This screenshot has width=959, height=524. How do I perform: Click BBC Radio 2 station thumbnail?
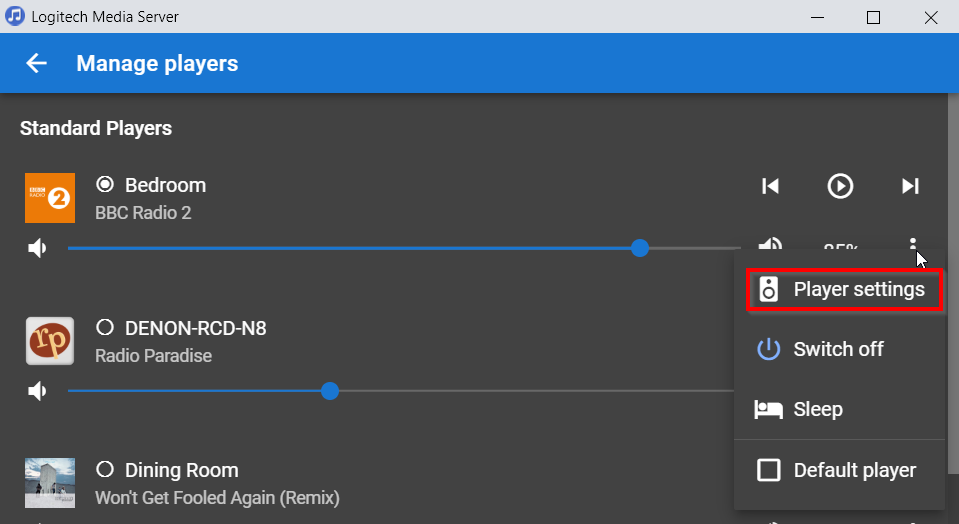click(x=50, y=198)
